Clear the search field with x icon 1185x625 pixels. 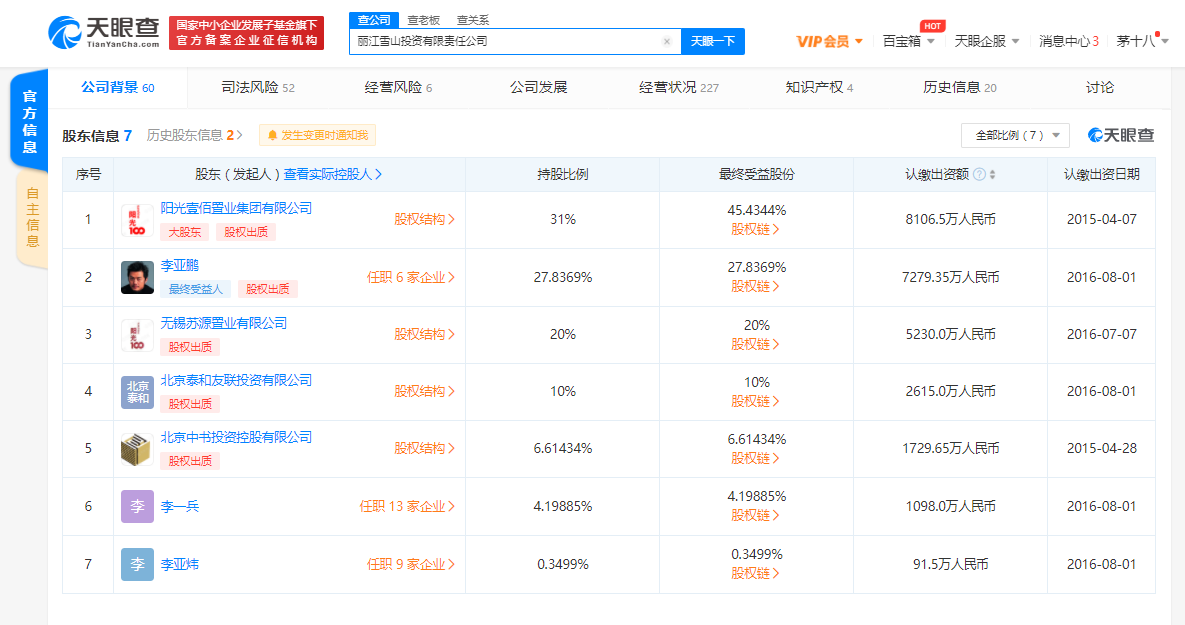(x=667, y=42)
